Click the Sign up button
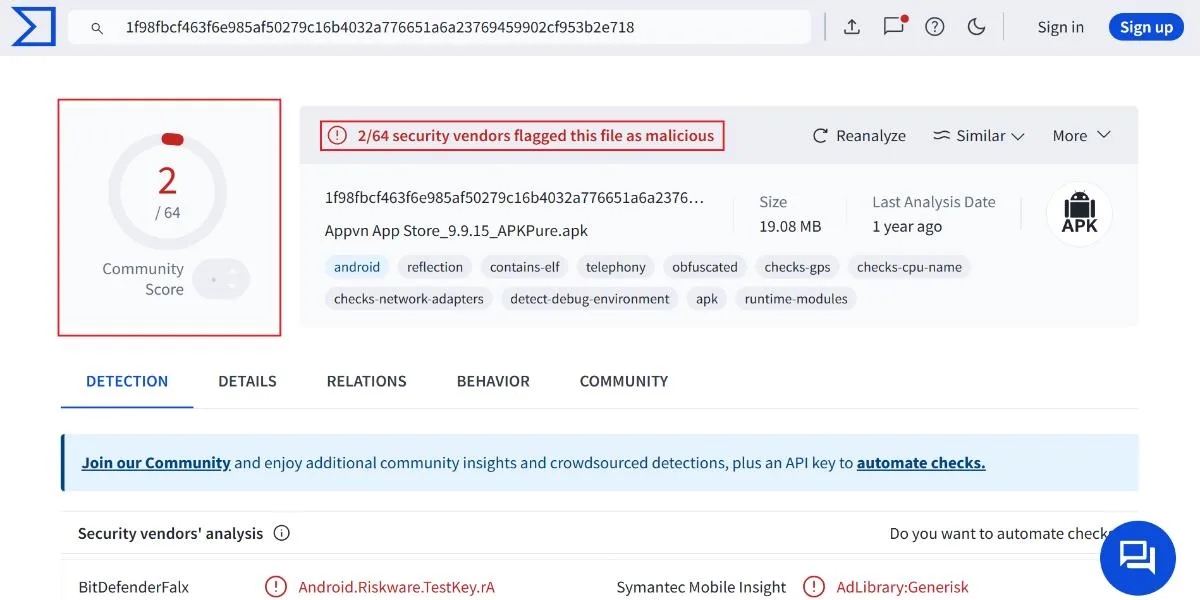The height and width of the screenshot is (600, 1200). [x=1146, y=27]
